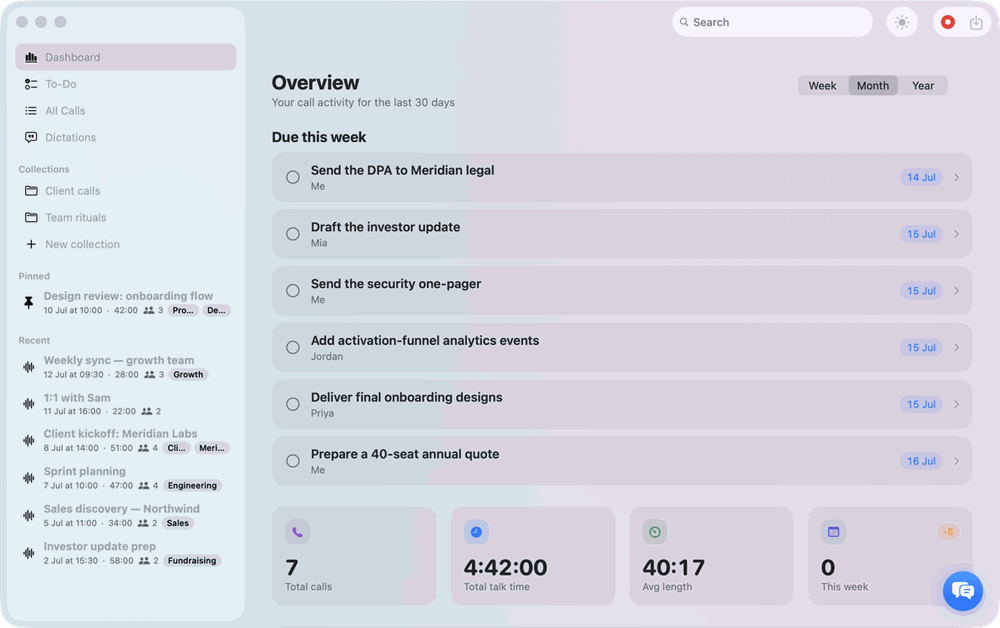The image size is (1000, 628).
Task: Click the search magnifier icon
Action: click(684, 22)
